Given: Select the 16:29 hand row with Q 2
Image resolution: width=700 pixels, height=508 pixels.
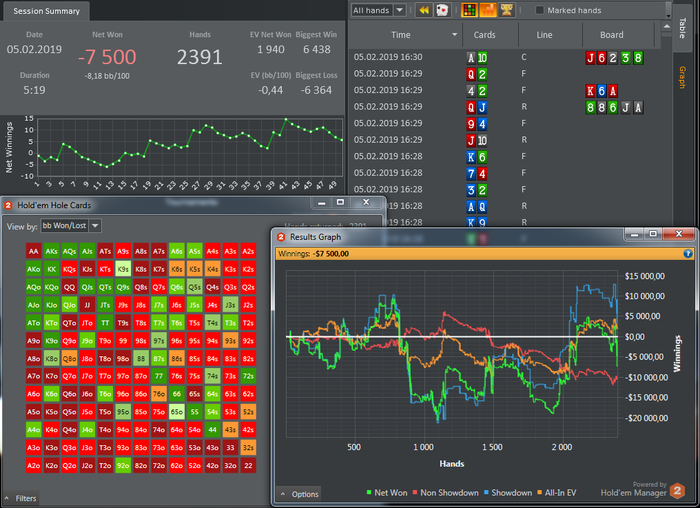Looking at the screenshot, I should 504,74.
